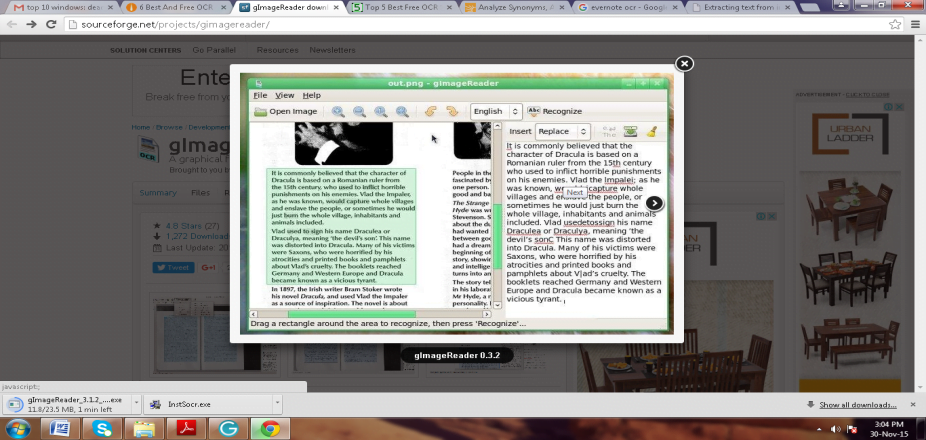Click the vertical scrollbar down arrow
Image resolution: width=926 pixels, height=440 pixels.
pyautogui.click(x=497, y=305)
